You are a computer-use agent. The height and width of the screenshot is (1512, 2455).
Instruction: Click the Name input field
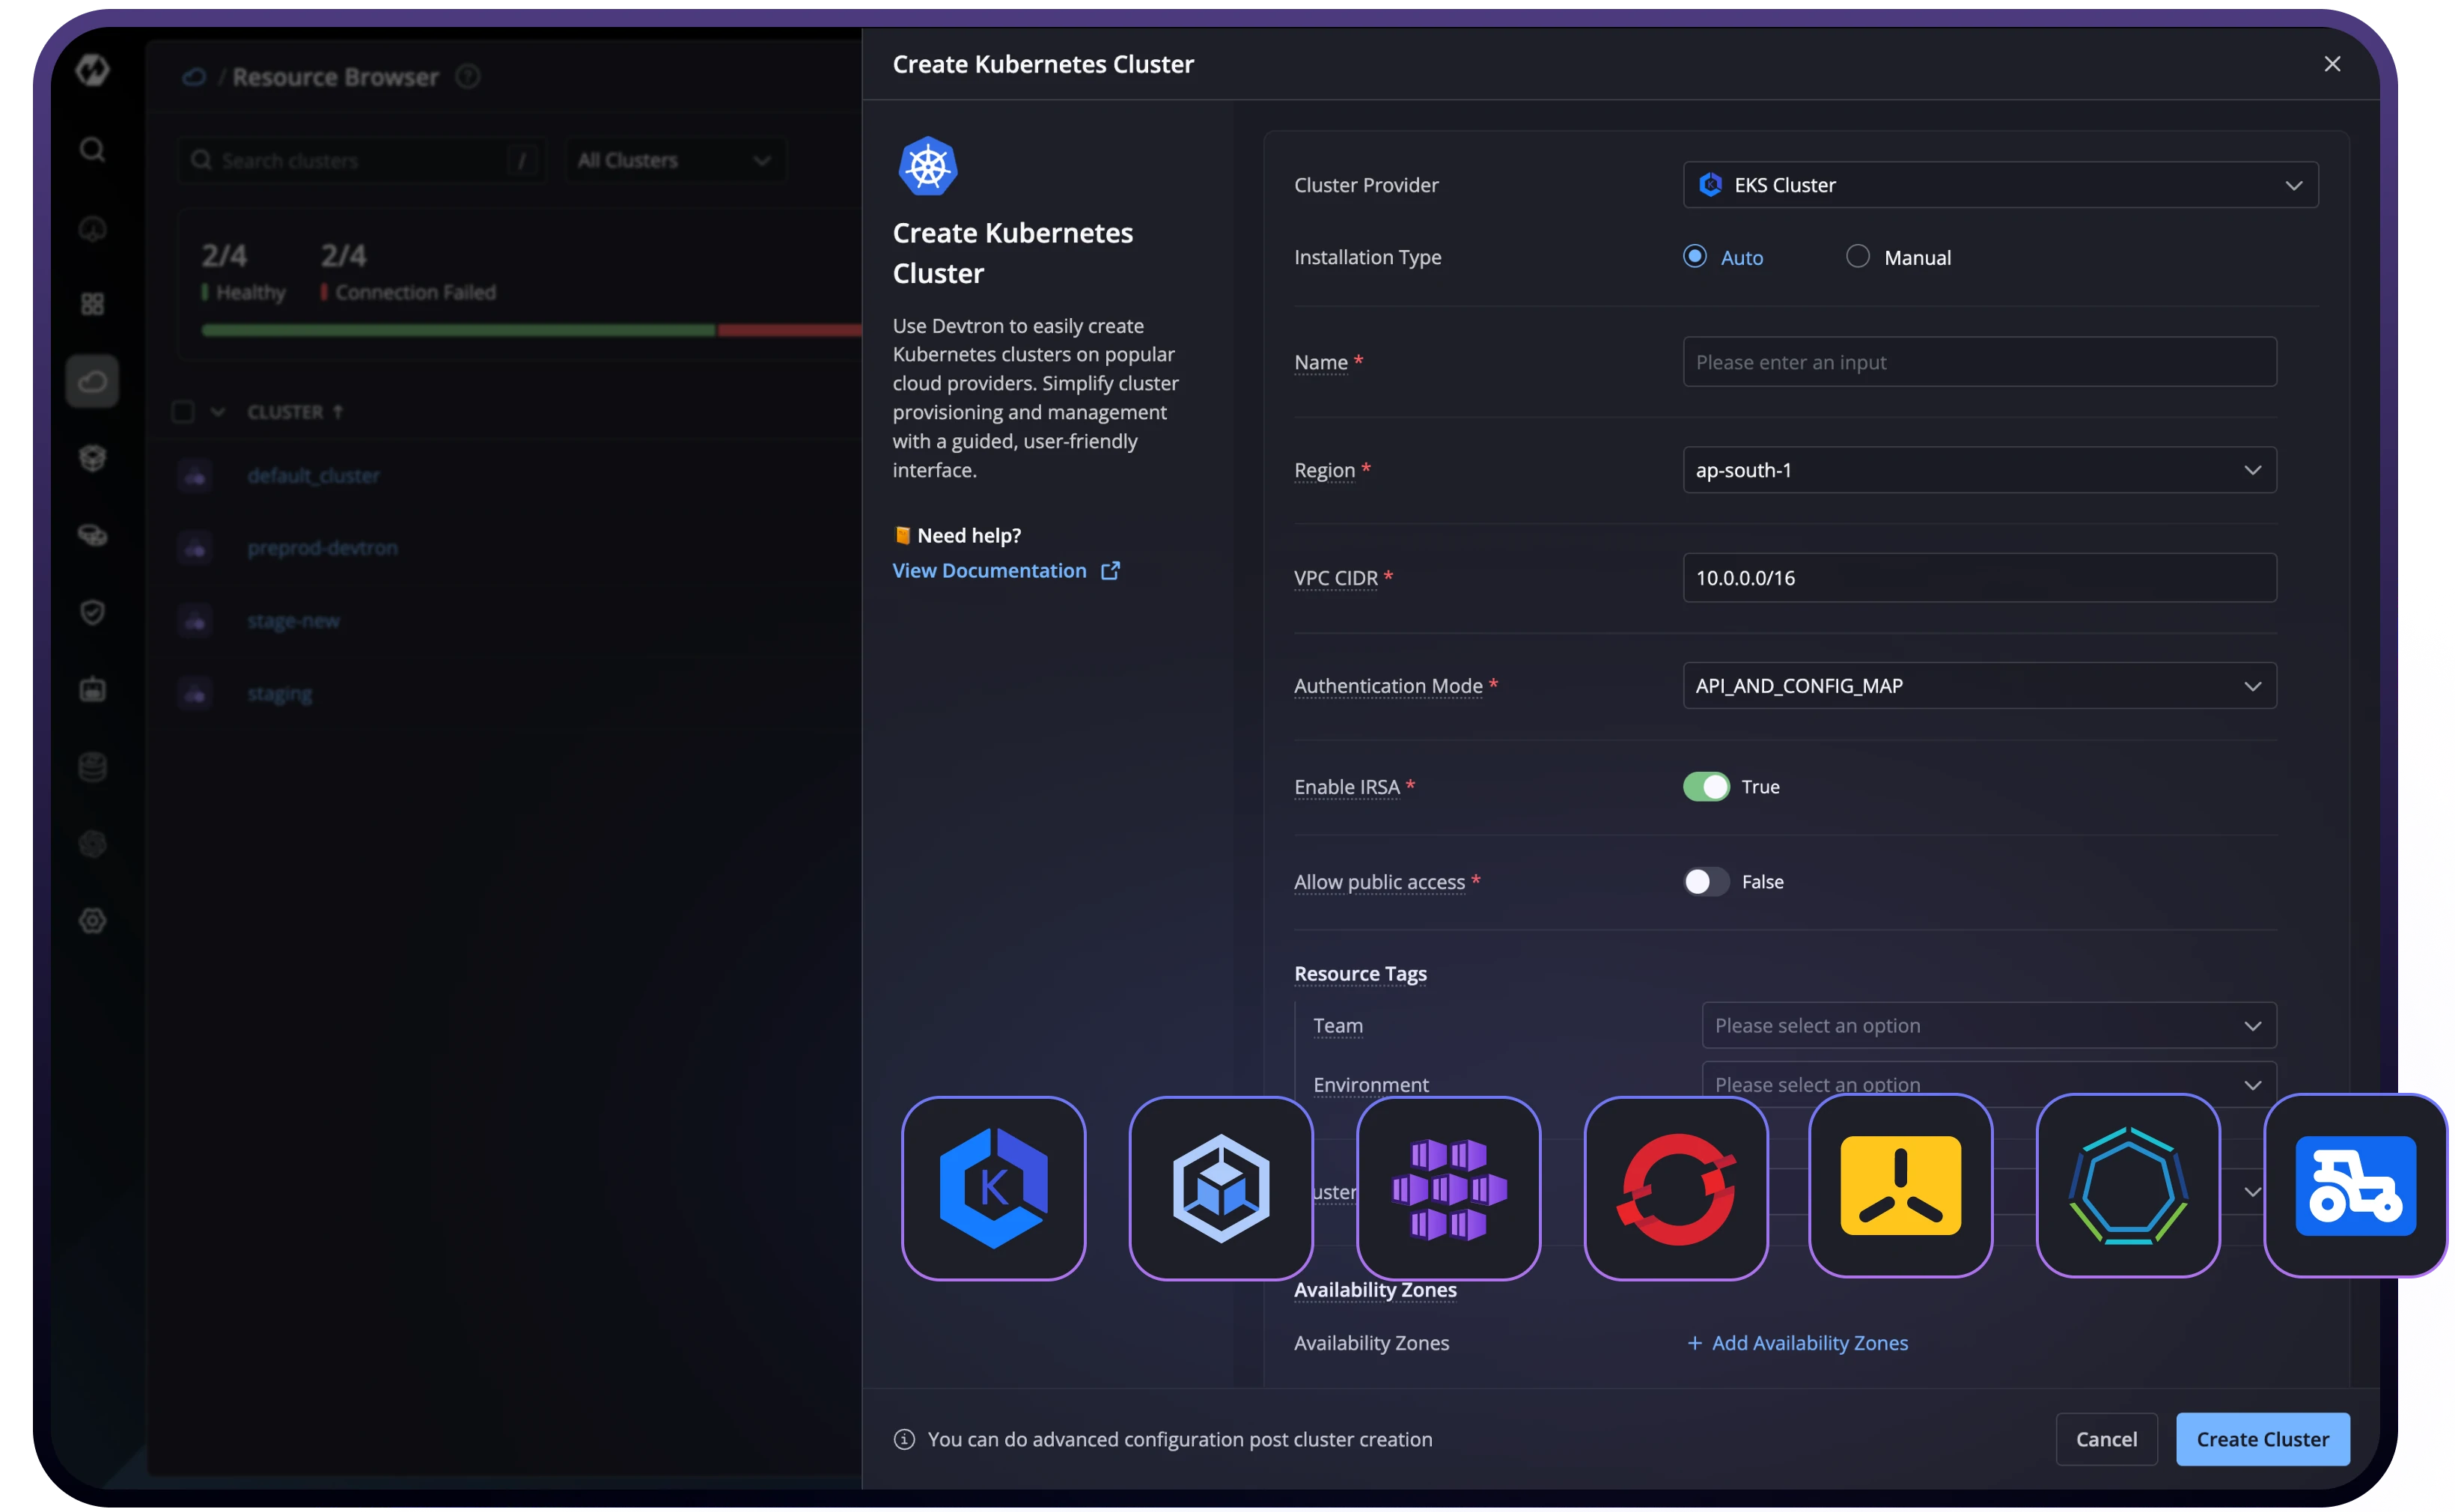tap(1979, 362)
